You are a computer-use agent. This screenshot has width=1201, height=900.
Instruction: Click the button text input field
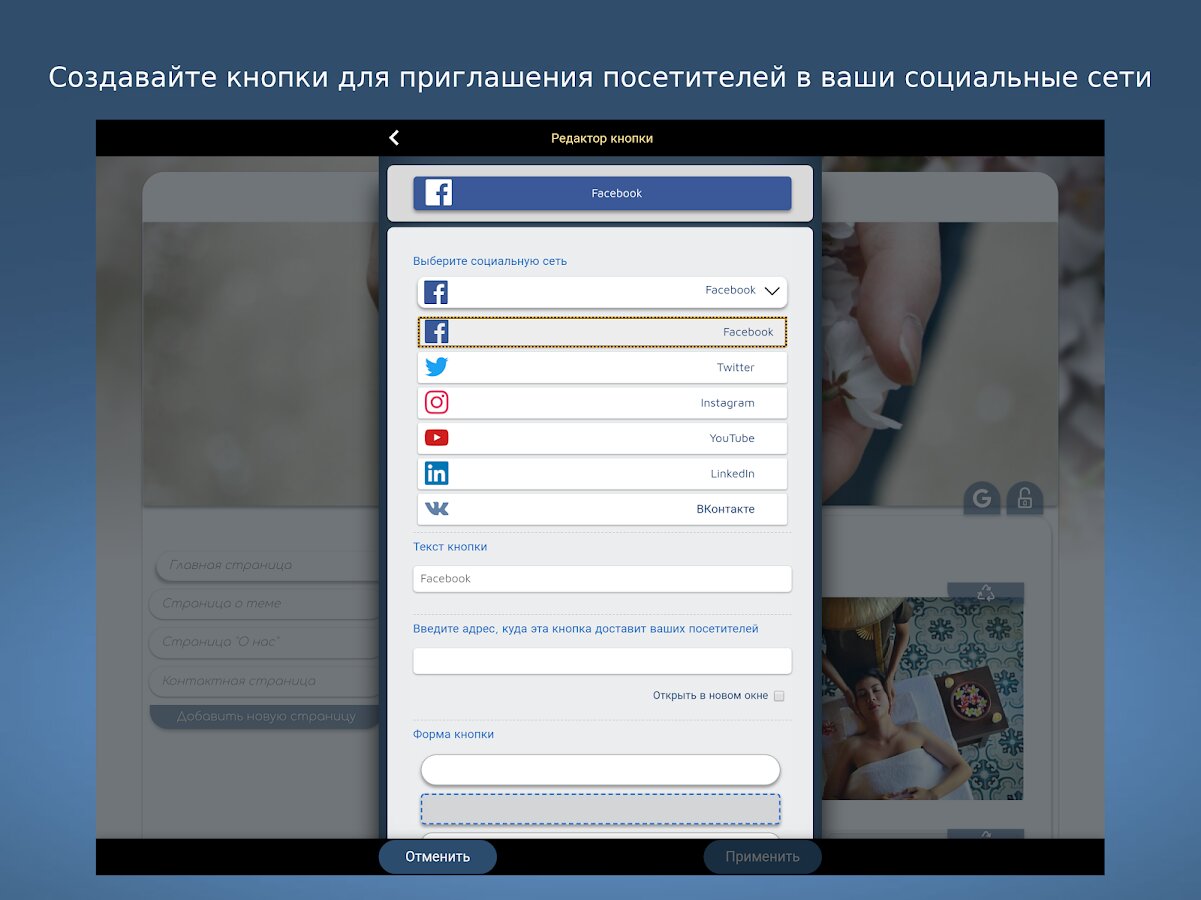click(x=602, y=579)
